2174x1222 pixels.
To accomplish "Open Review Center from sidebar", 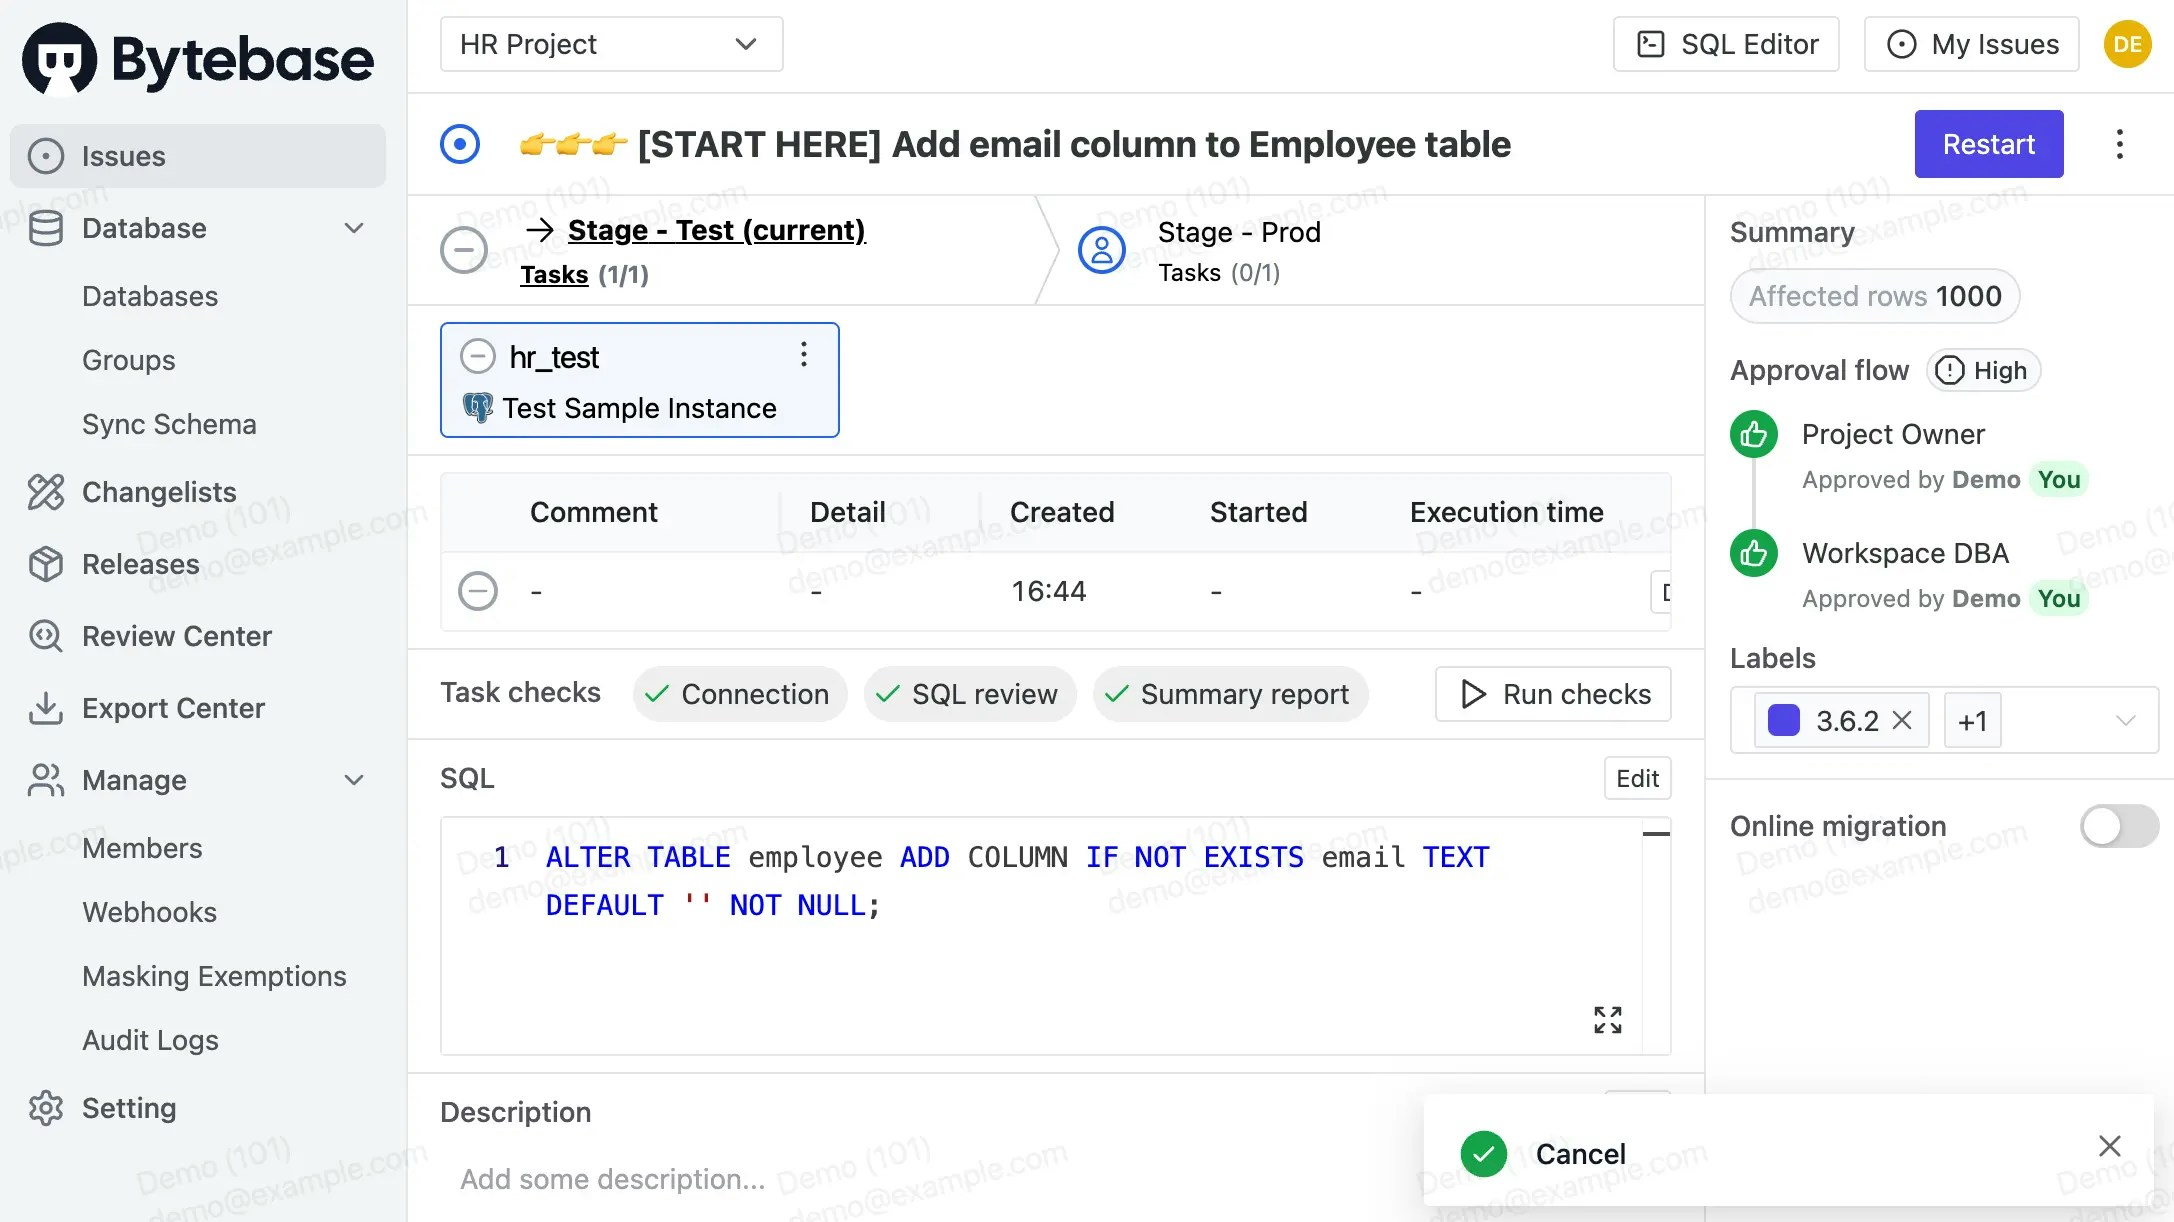I will click(176, 636).
